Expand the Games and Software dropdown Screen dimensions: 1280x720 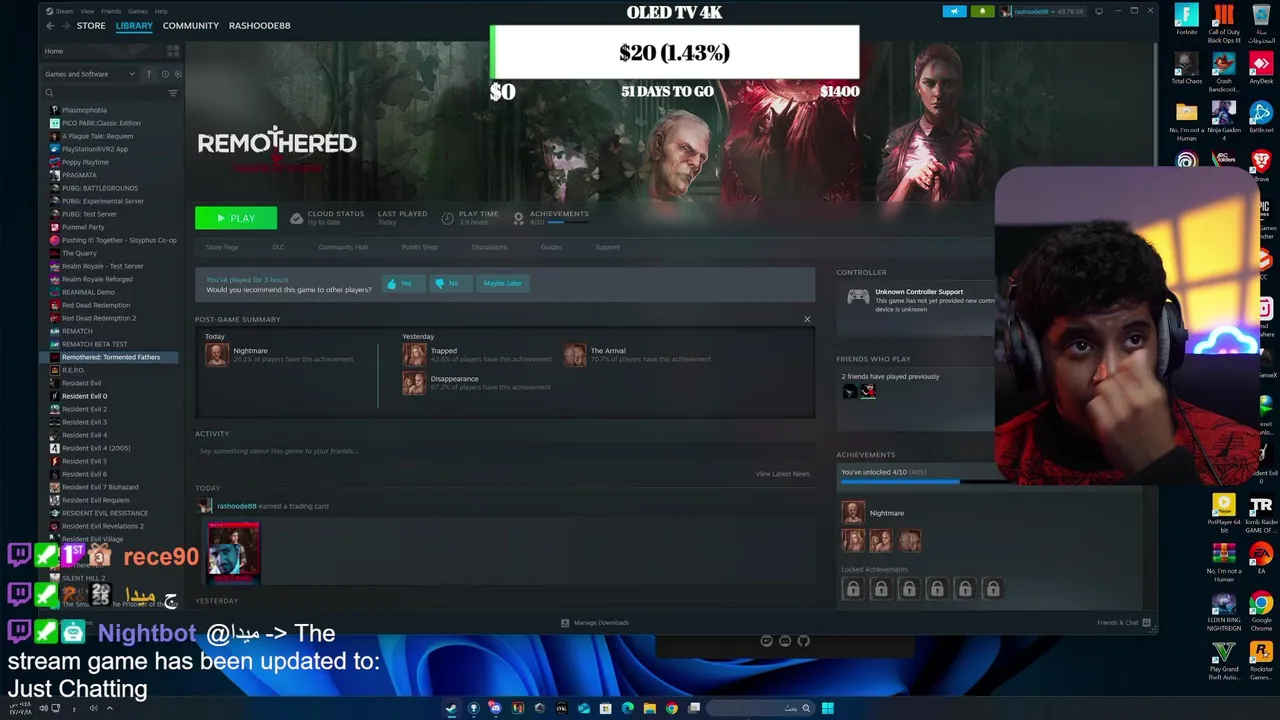pyautogui.click(x=90, y=74)
